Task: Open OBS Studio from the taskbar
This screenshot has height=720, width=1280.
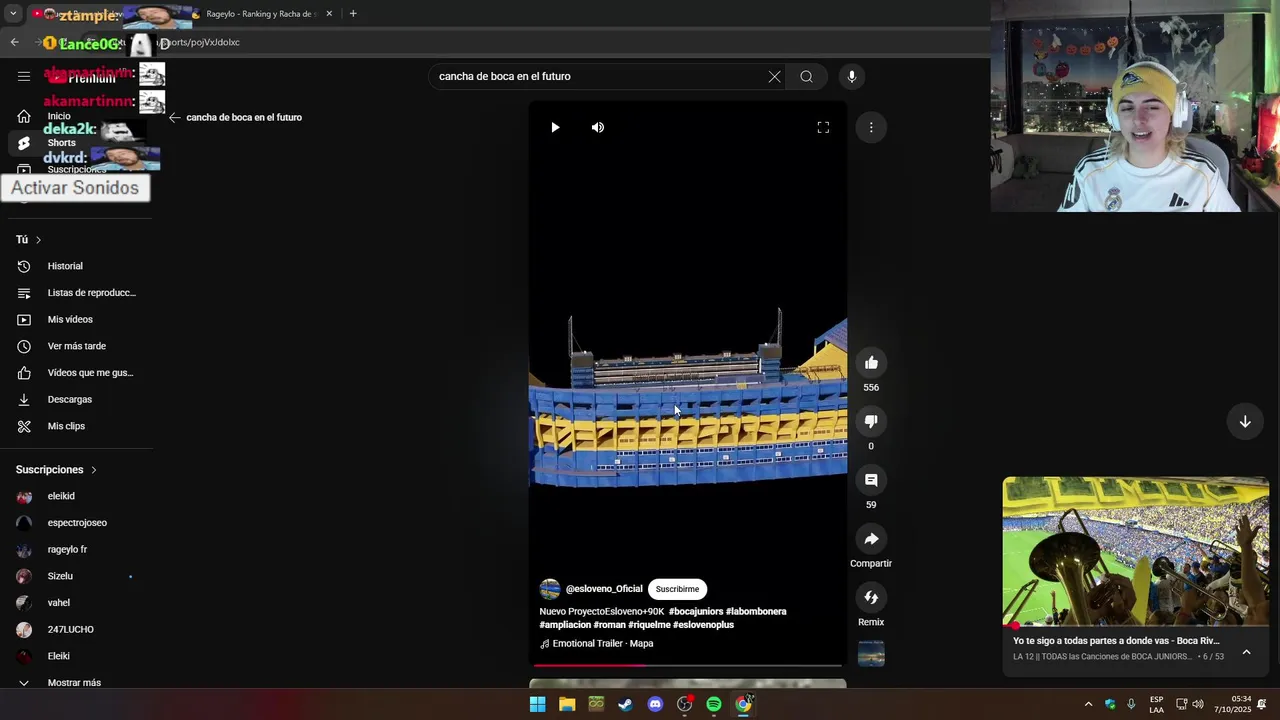Action: point(685,704)
